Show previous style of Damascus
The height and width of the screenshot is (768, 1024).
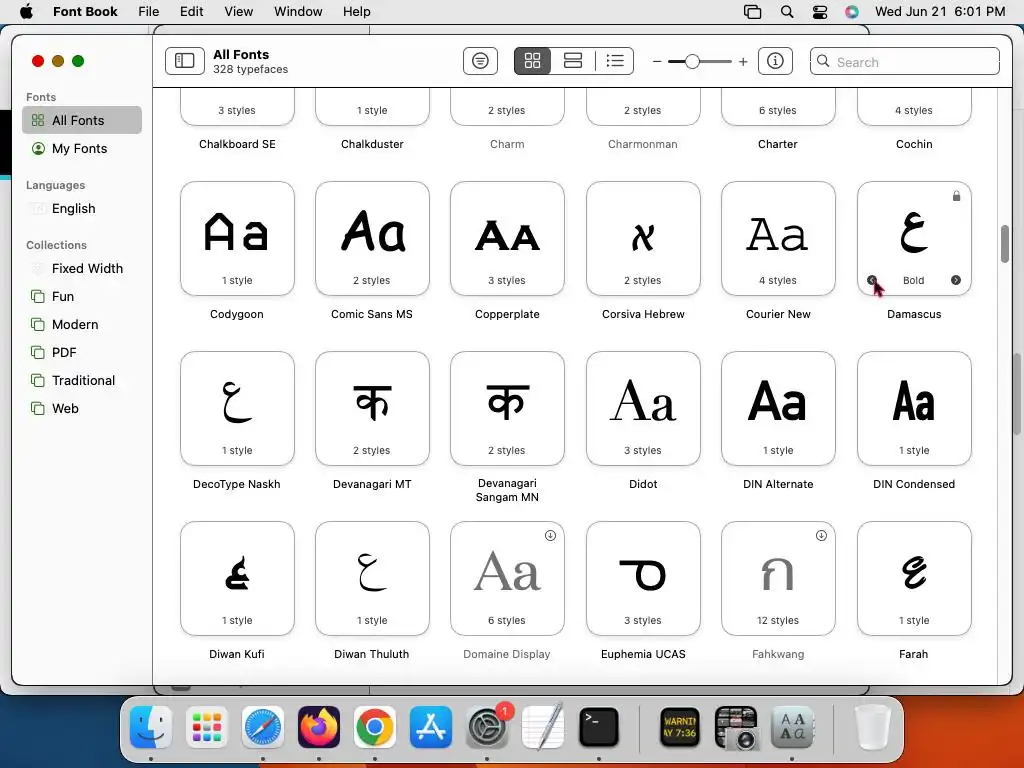click(872, 280)
